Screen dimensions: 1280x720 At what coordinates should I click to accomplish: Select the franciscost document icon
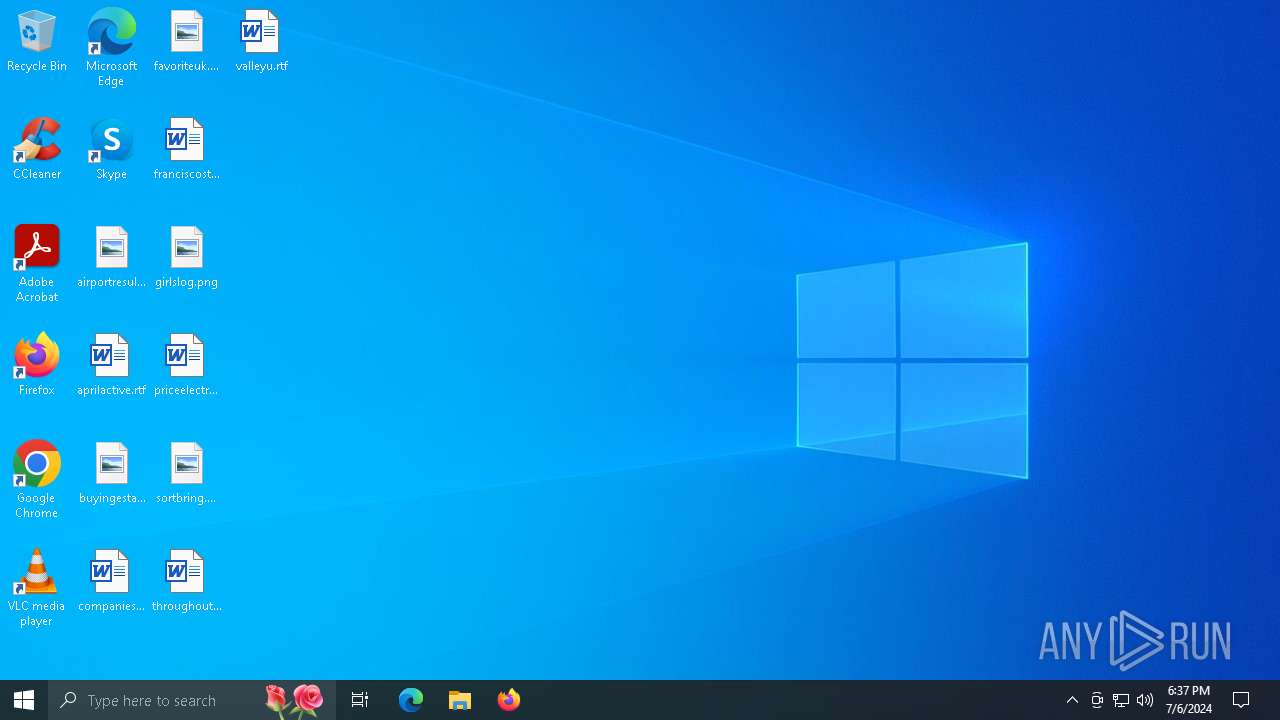coord(186,150)
